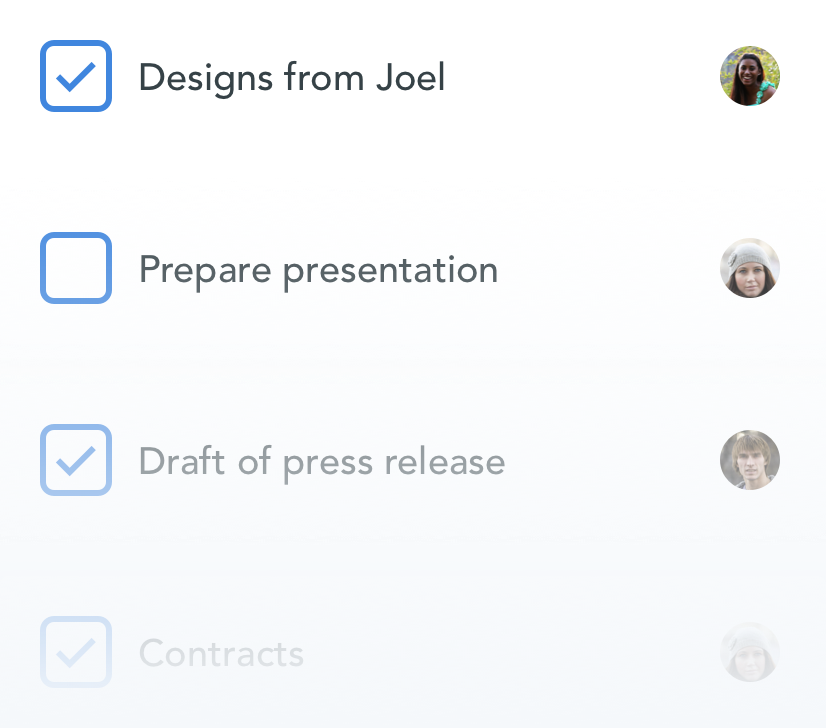Select the Prepare presentation row
826x728 pixels.
point(413,268)
